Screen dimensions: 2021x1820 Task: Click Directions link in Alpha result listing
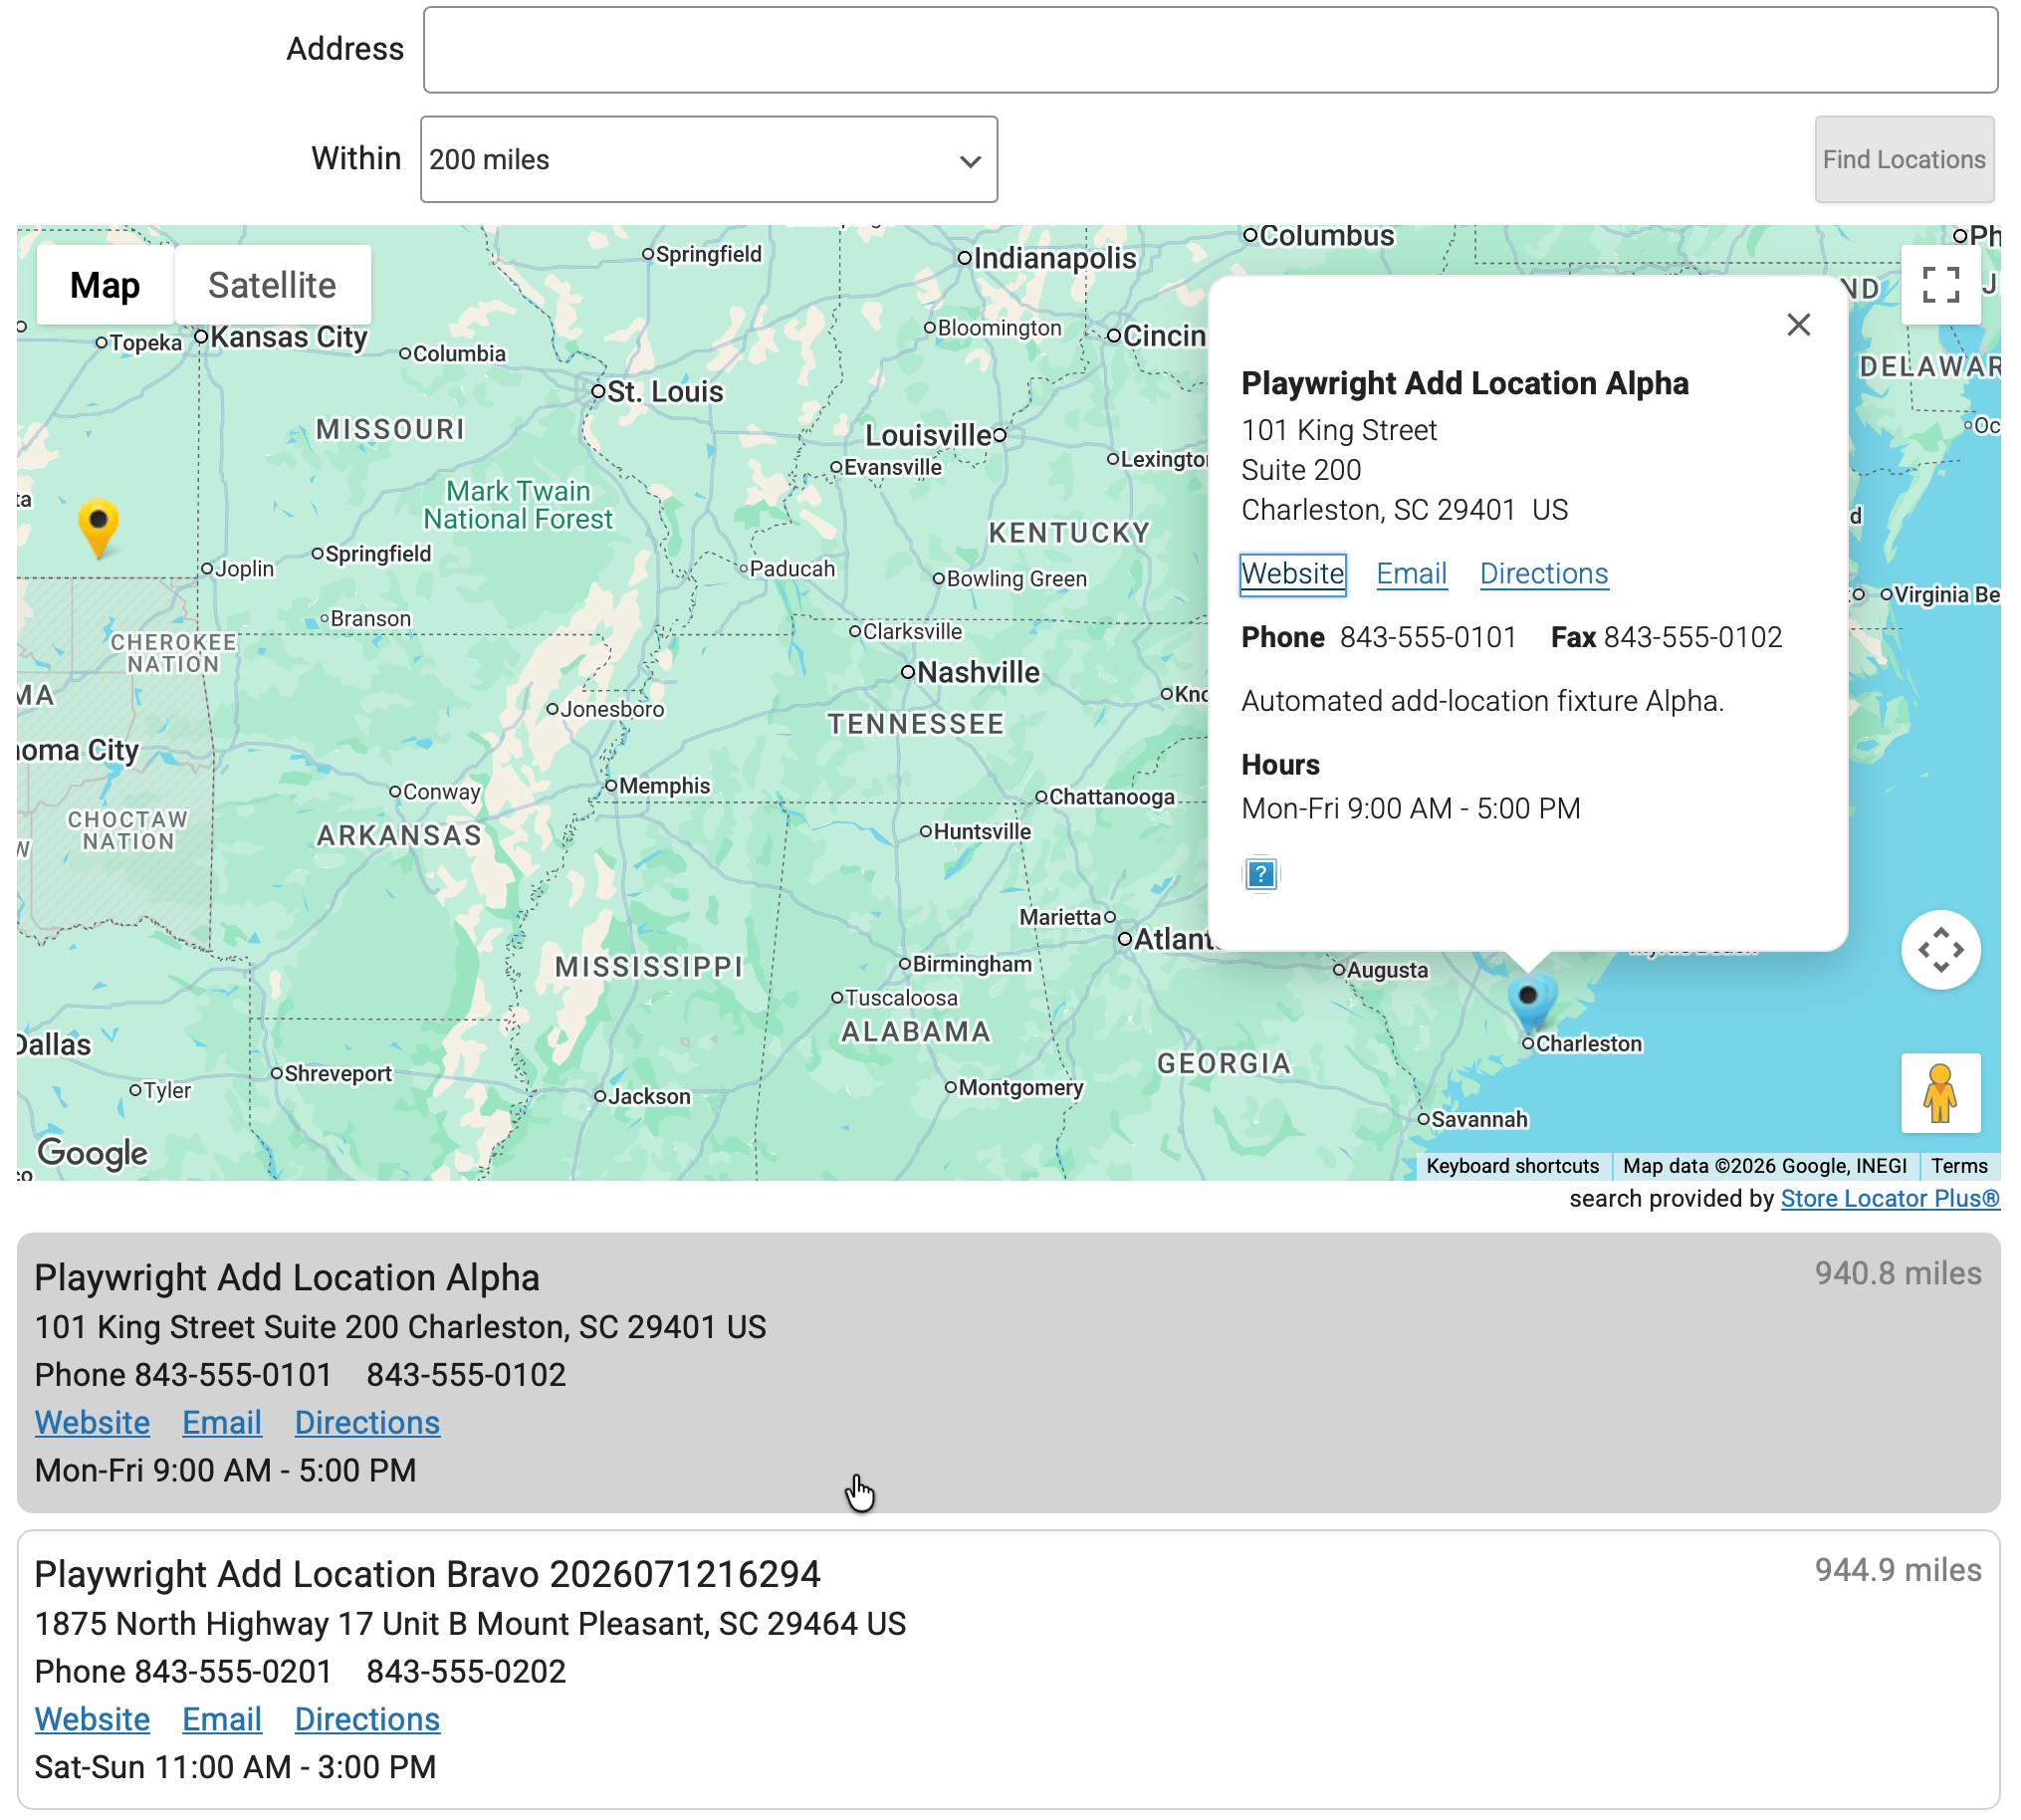pyautogui.click(x=367, y=1422)
